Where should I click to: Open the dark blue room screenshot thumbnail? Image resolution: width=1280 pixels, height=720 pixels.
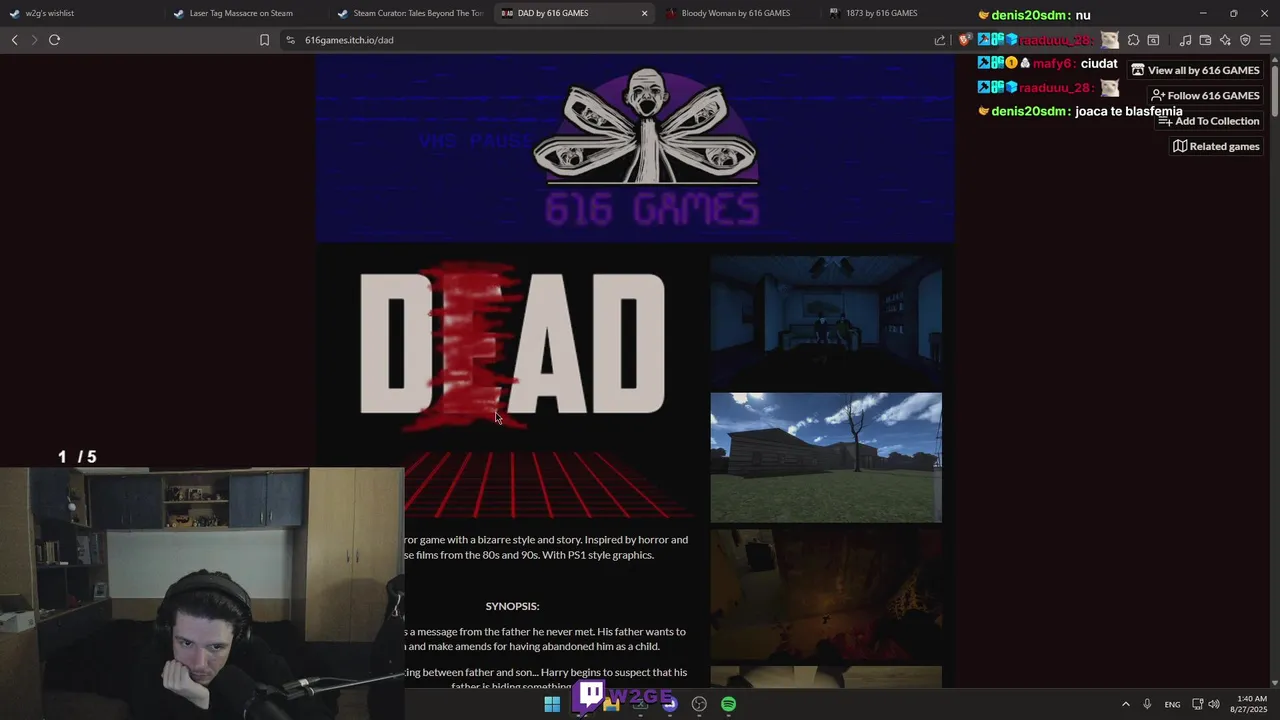coord(826,321)
